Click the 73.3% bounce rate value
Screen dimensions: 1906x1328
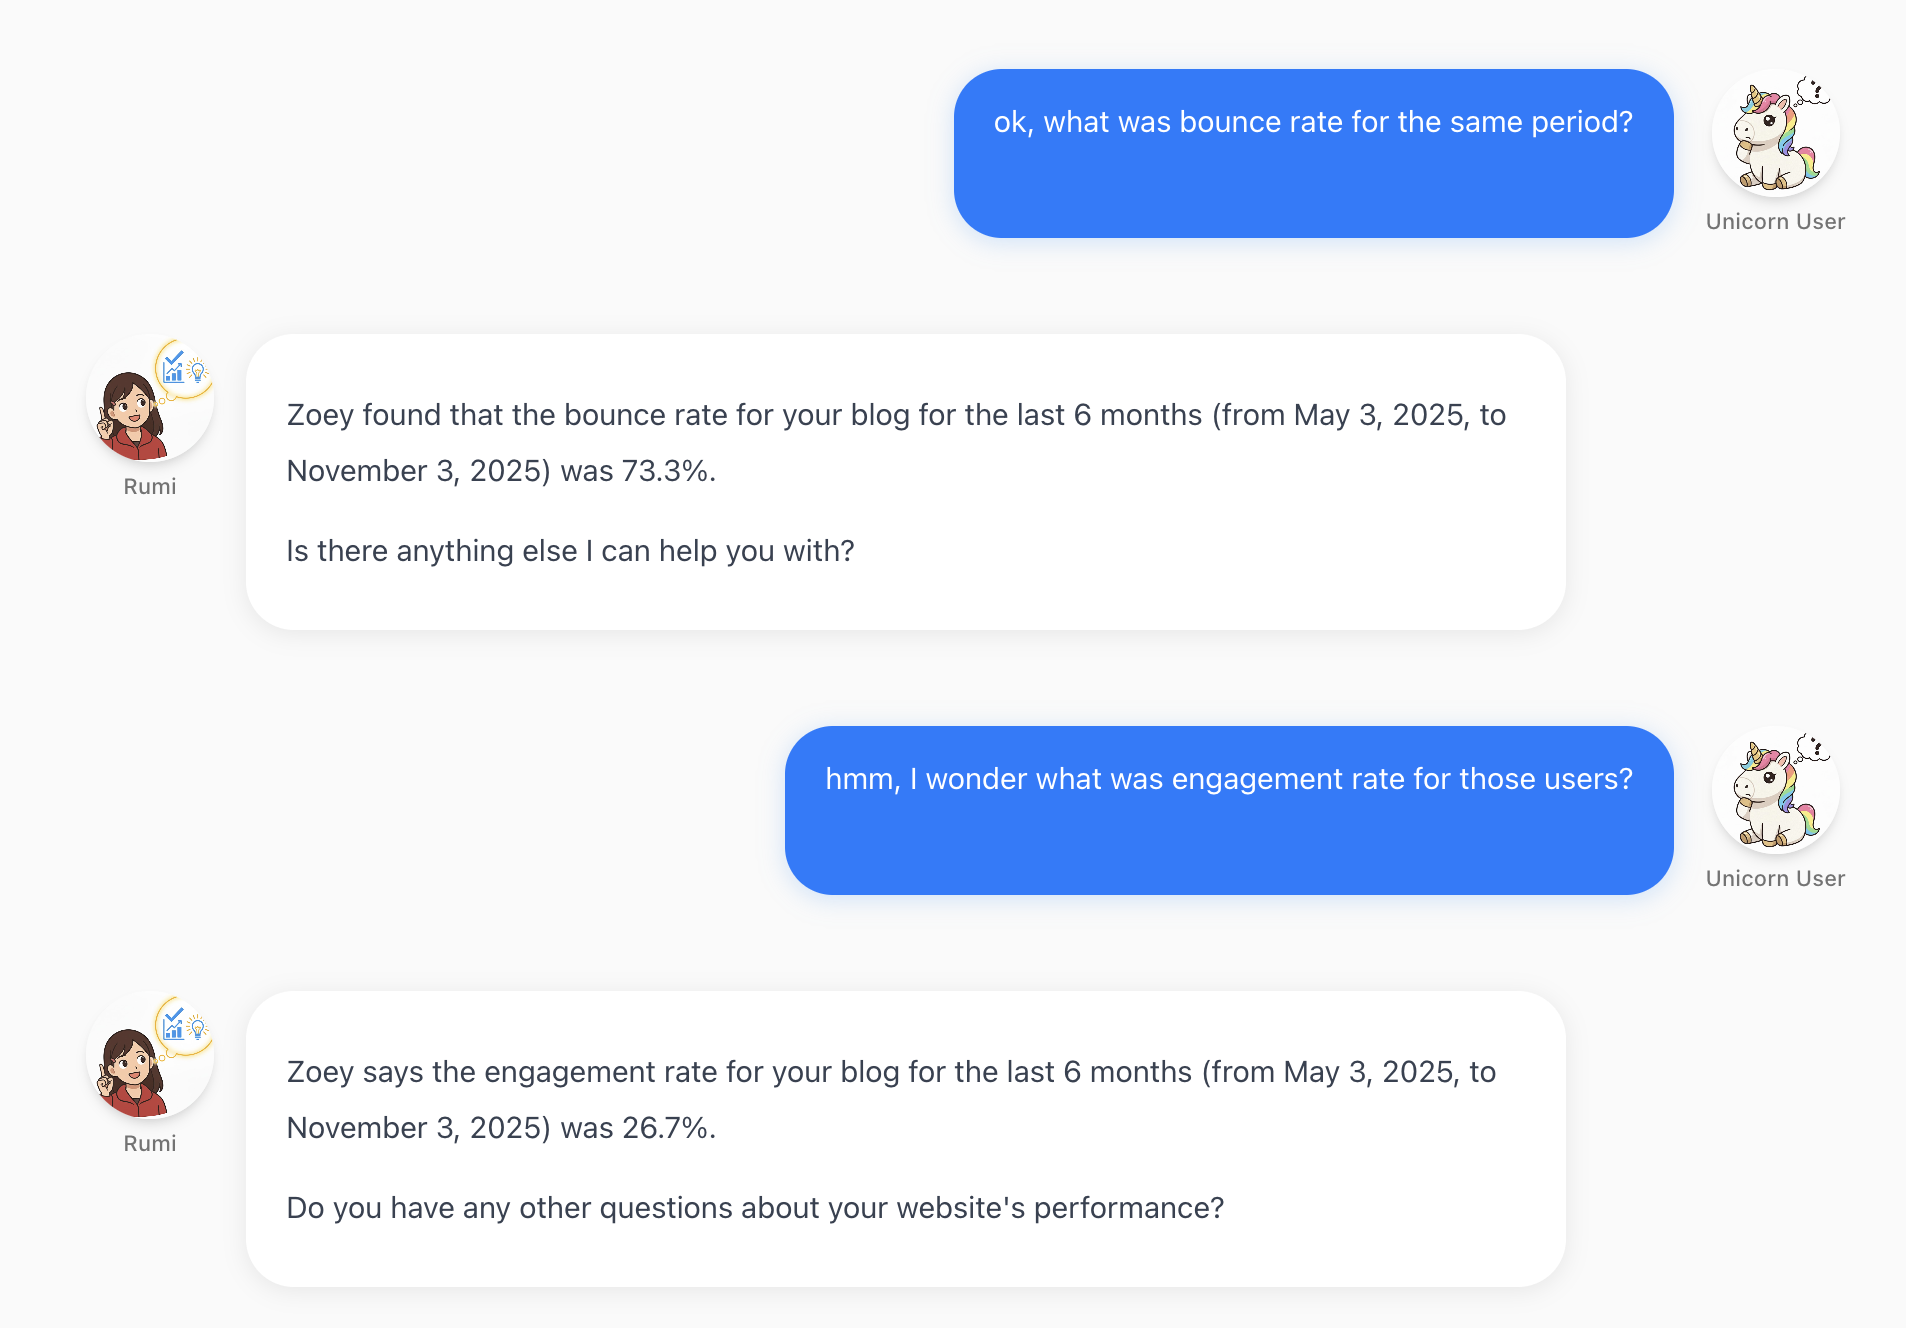point(665,472)
